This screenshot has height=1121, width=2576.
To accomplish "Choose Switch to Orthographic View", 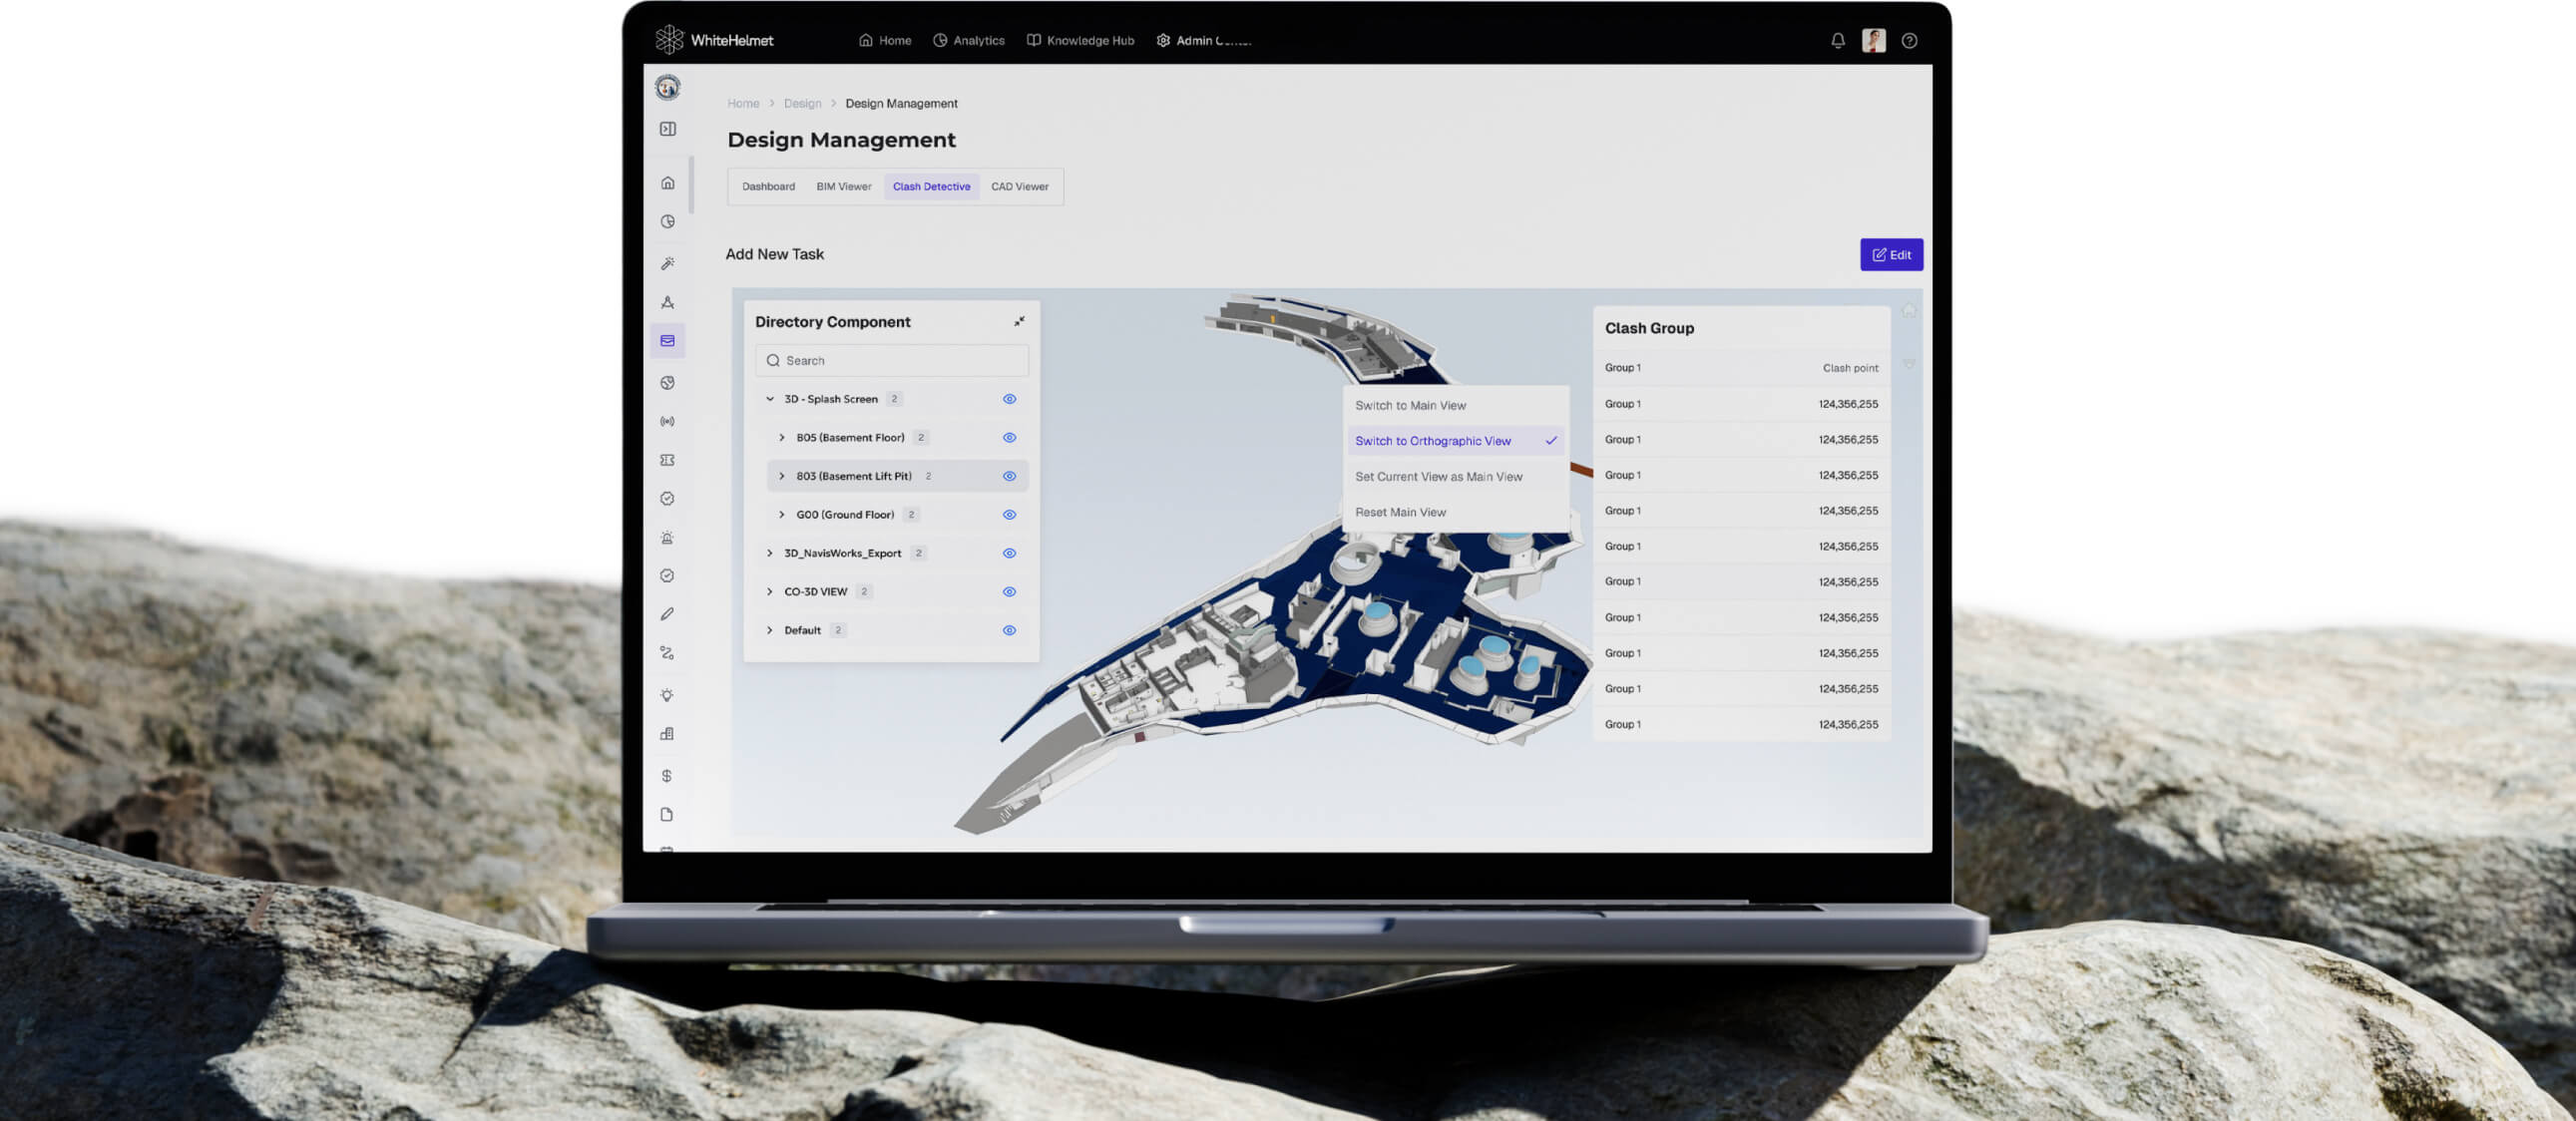I will [1454, 441].
